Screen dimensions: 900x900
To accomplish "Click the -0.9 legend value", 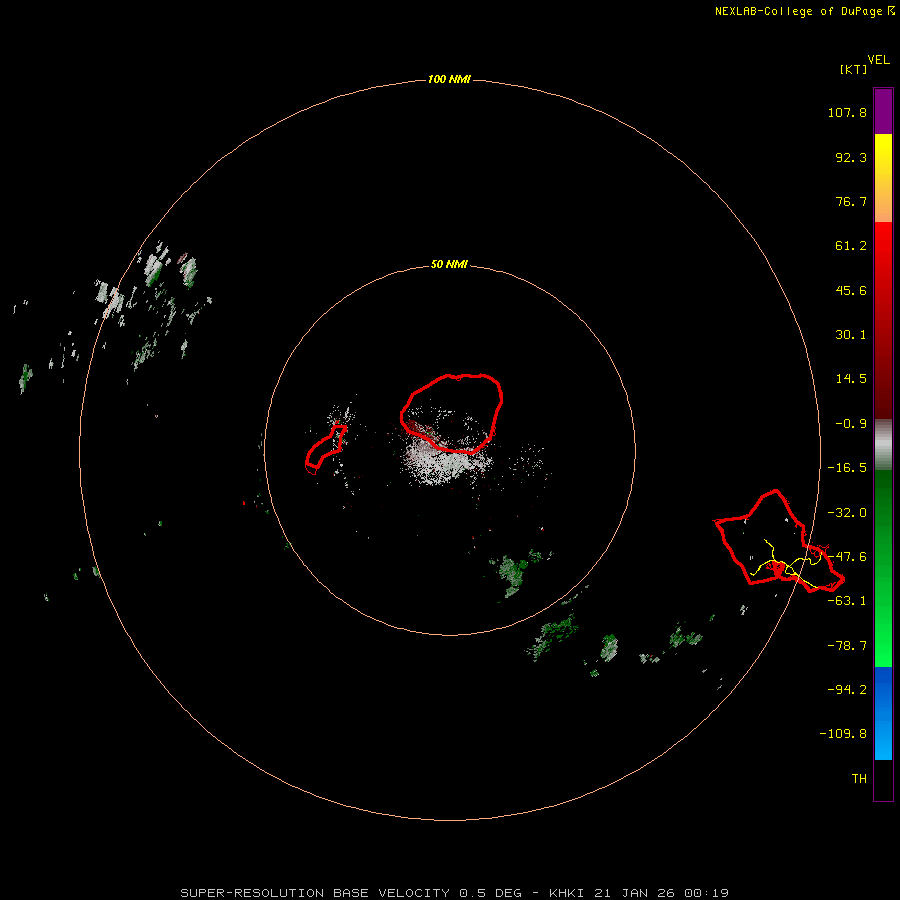I will [x=851, y=424].
